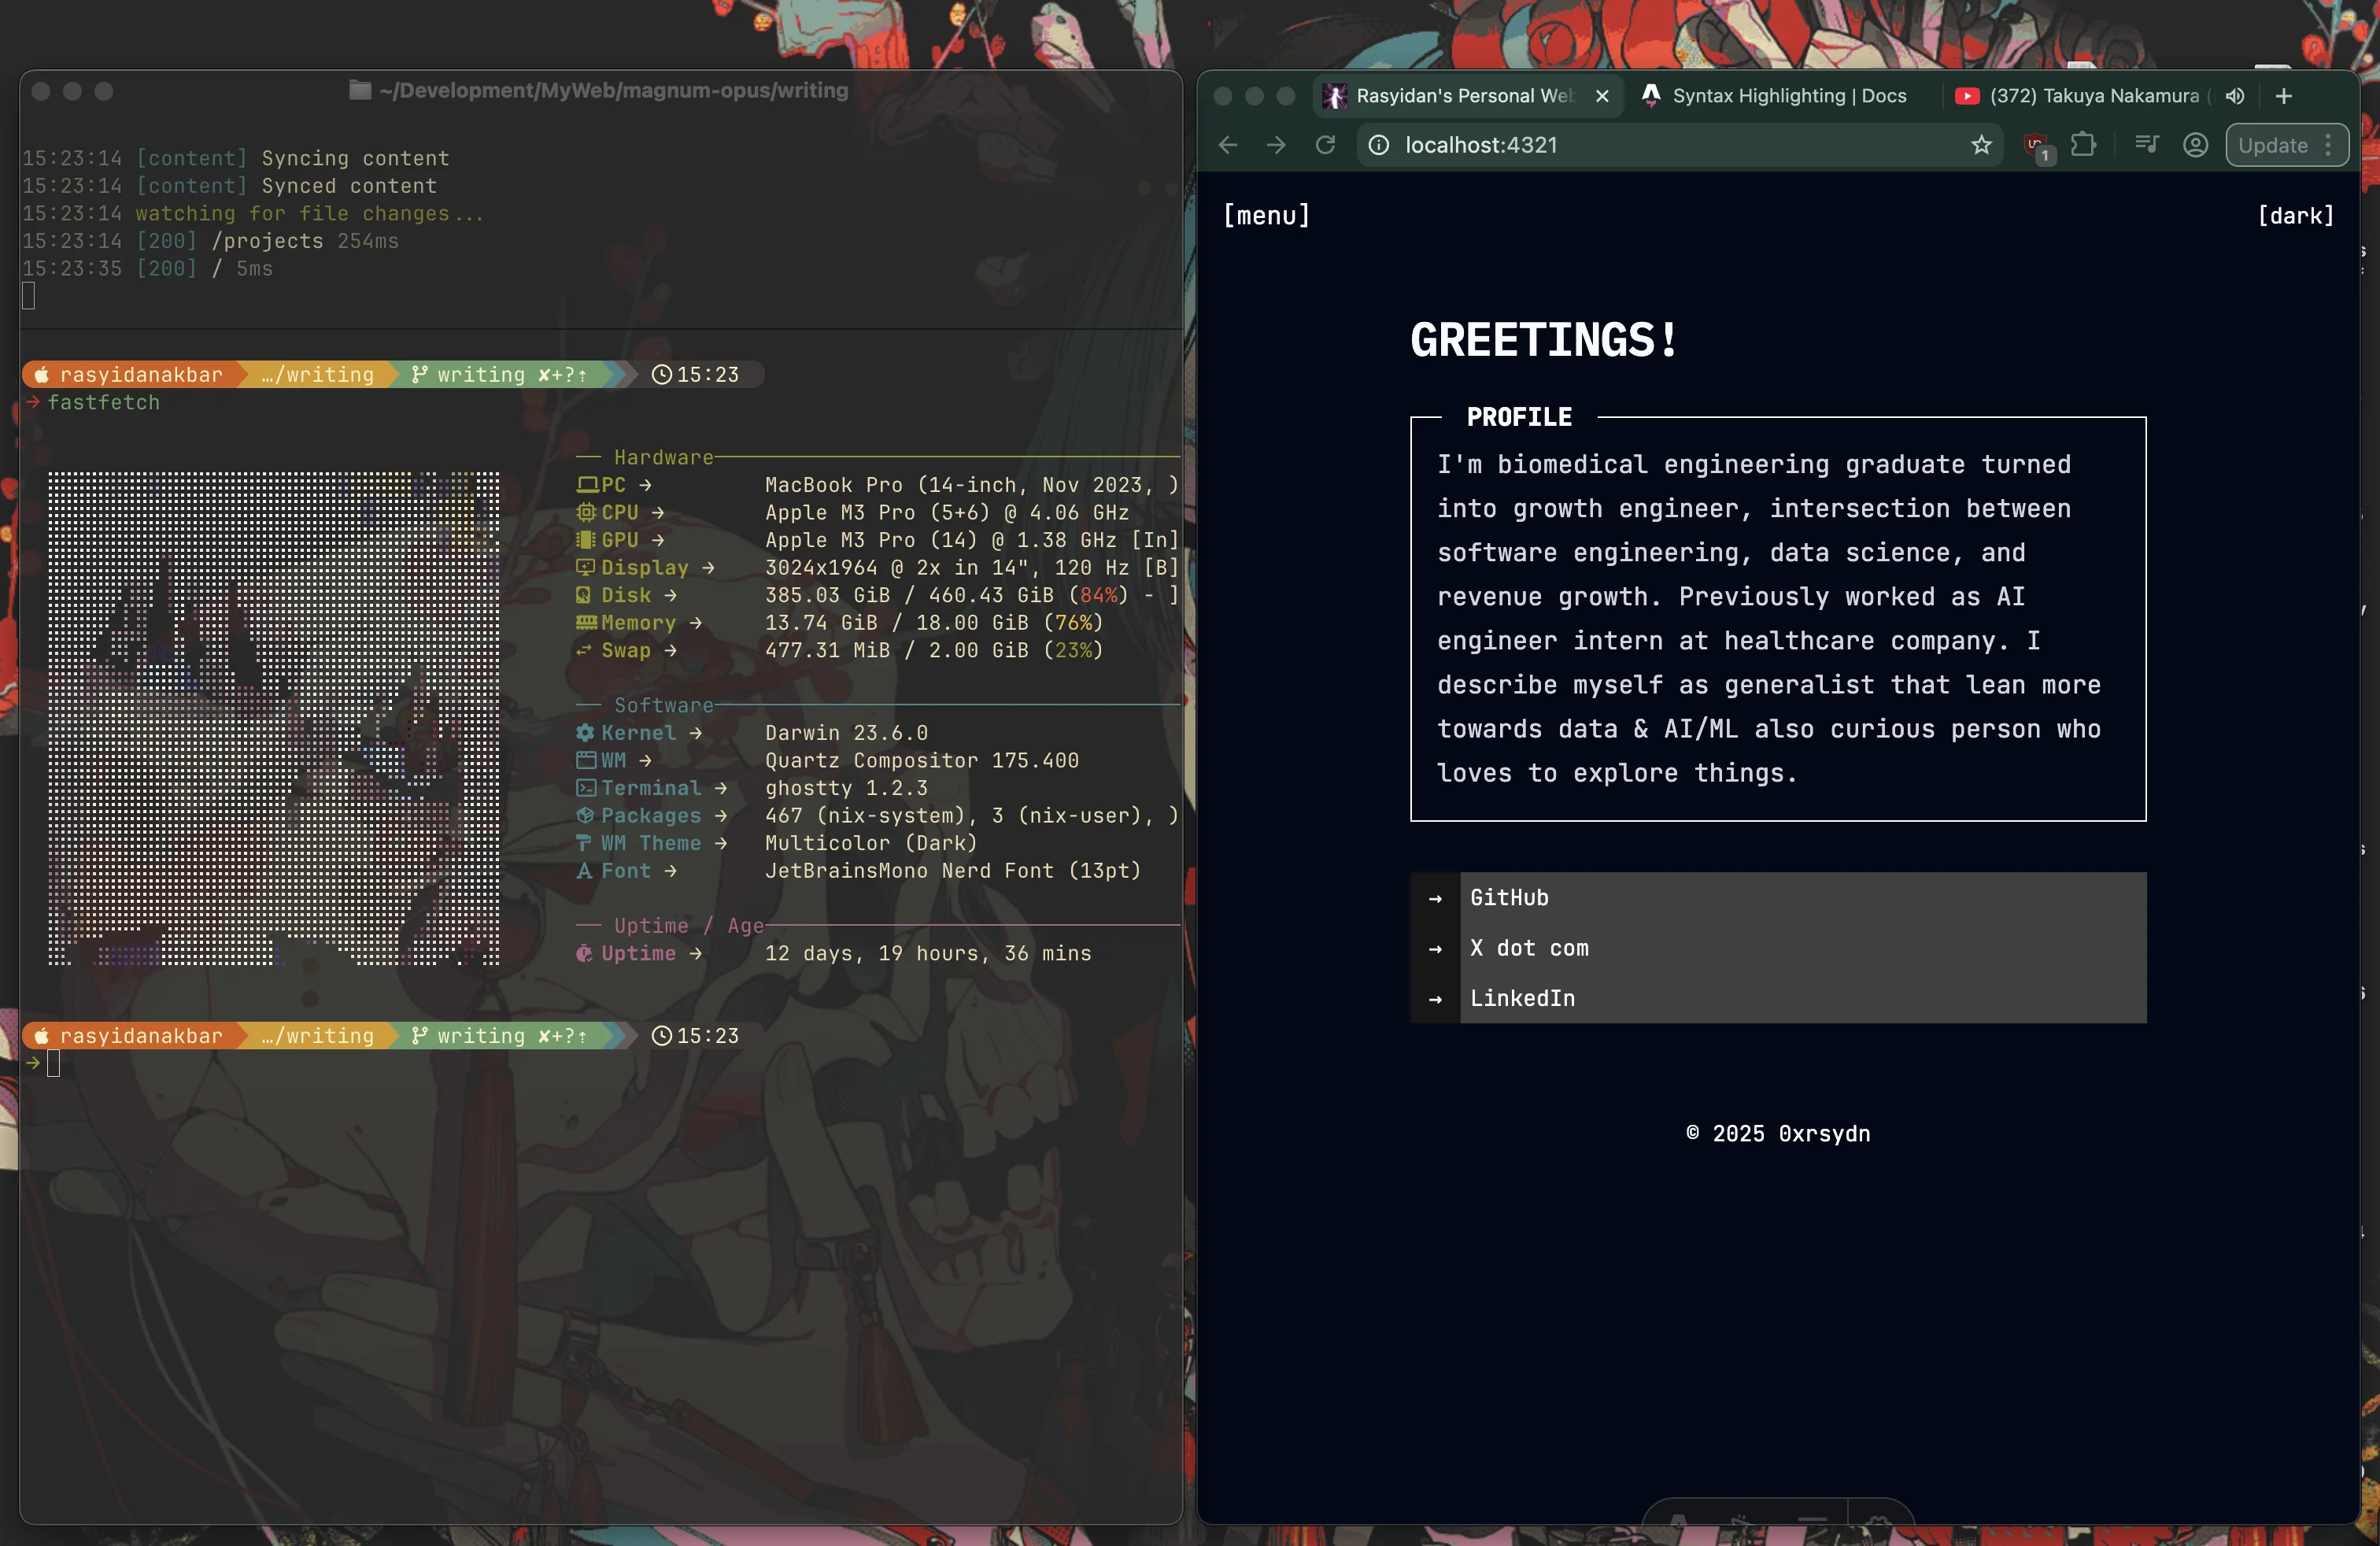Click the browser profile avatar icon

(2195, 145)
